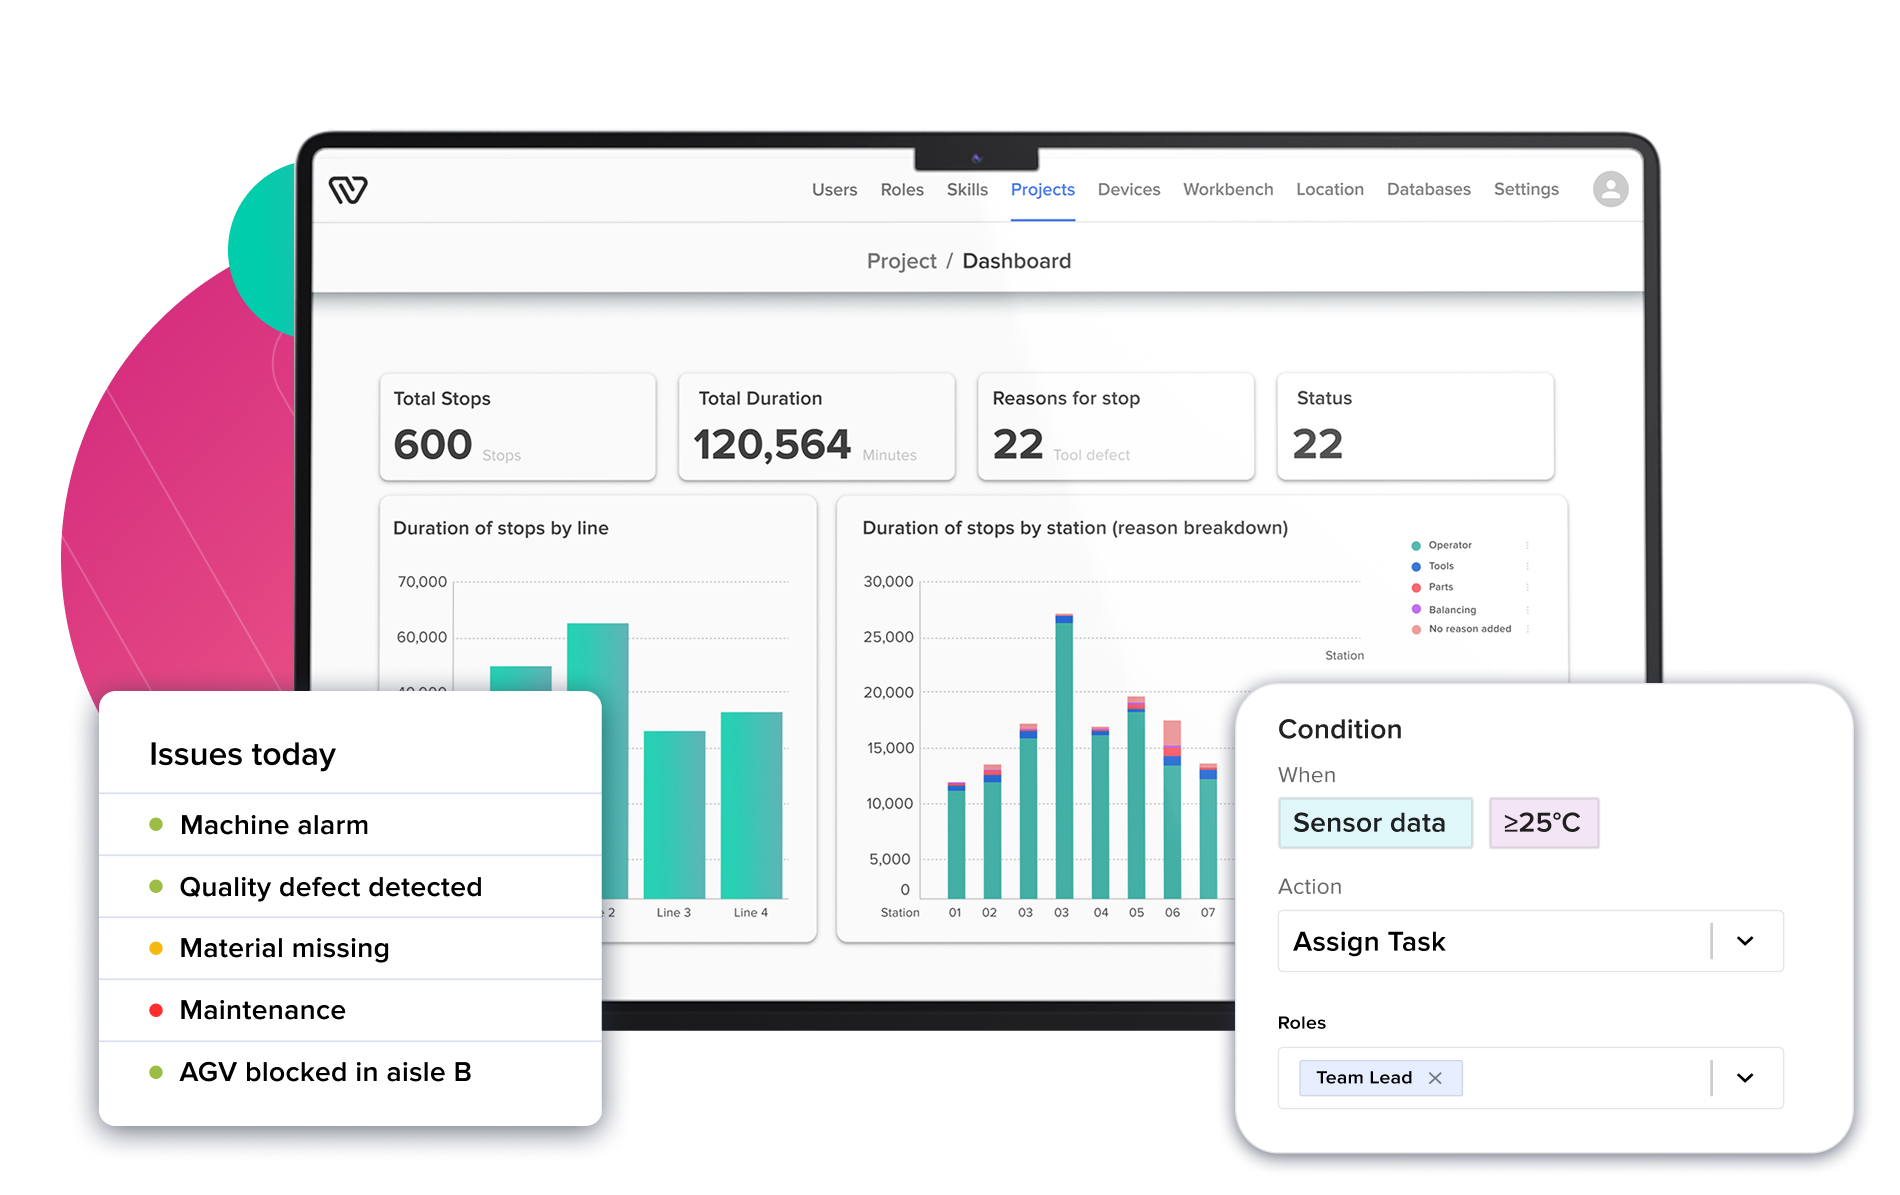Remove the Team Lead role tag
This screenshot has width=1900, height=1195.
[1435, 1078]
